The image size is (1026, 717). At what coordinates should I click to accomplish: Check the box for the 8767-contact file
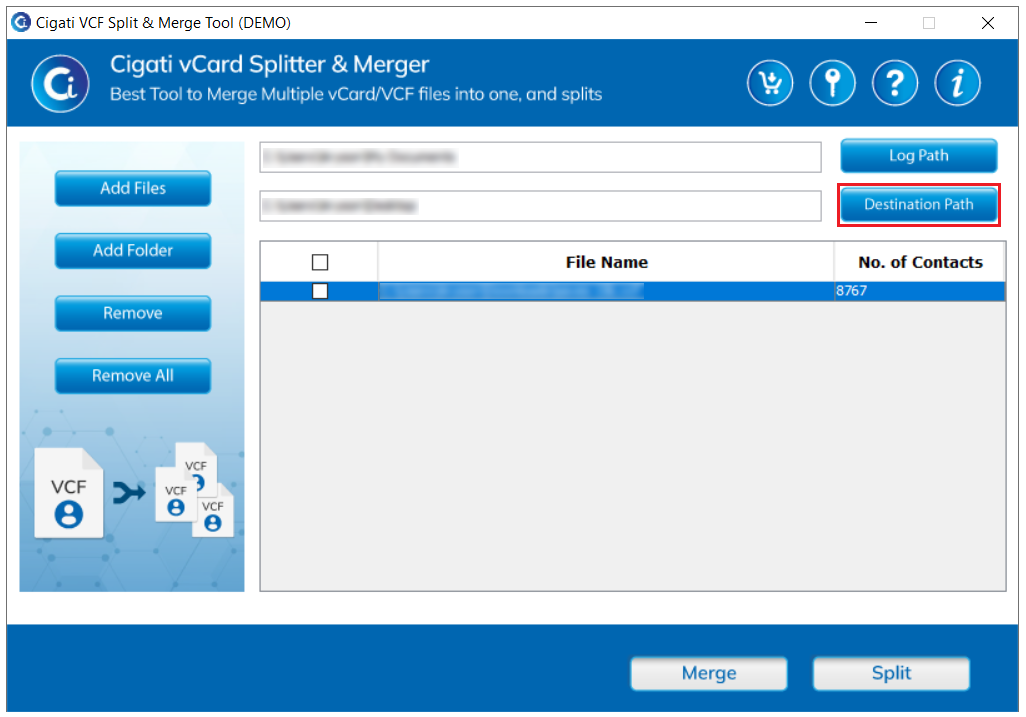click(x=320, y=291)
